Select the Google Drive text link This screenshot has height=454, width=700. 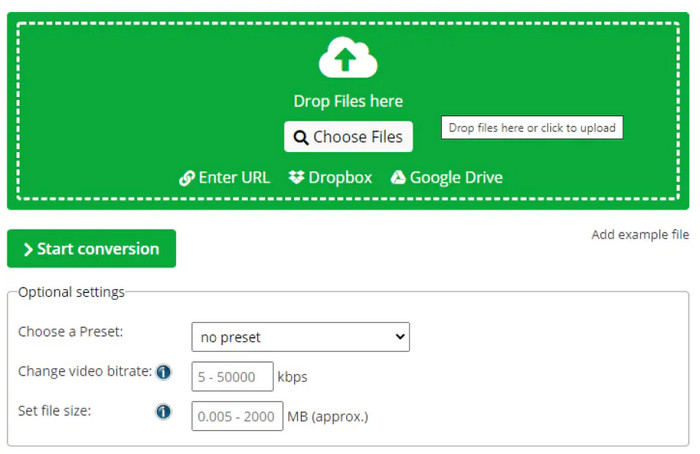(456, 178)
